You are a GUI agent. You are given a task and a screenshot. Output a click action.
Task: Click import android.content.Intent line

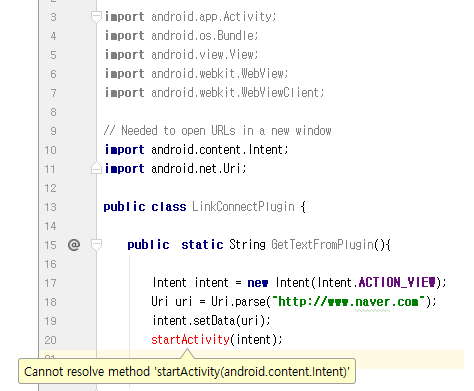196,150
